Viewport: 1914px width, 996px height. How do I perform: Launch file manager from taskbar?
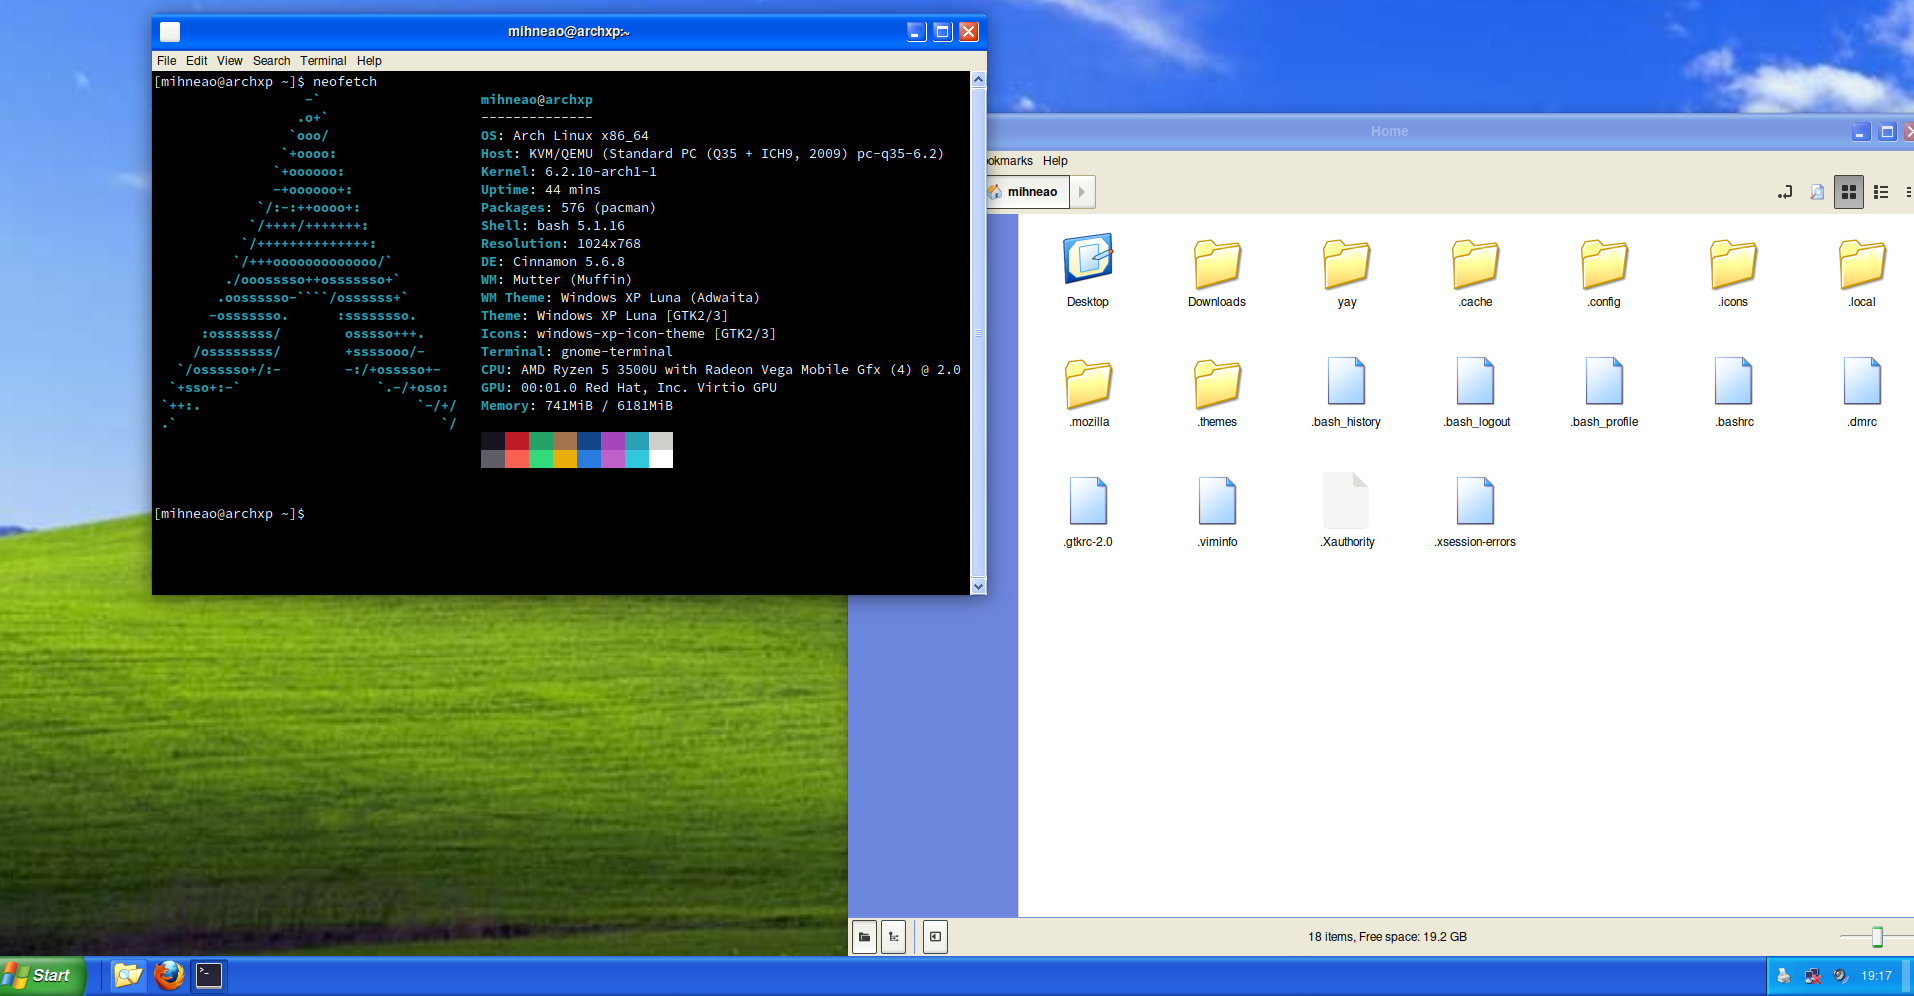pyautogui.click(x=127, y=975)
